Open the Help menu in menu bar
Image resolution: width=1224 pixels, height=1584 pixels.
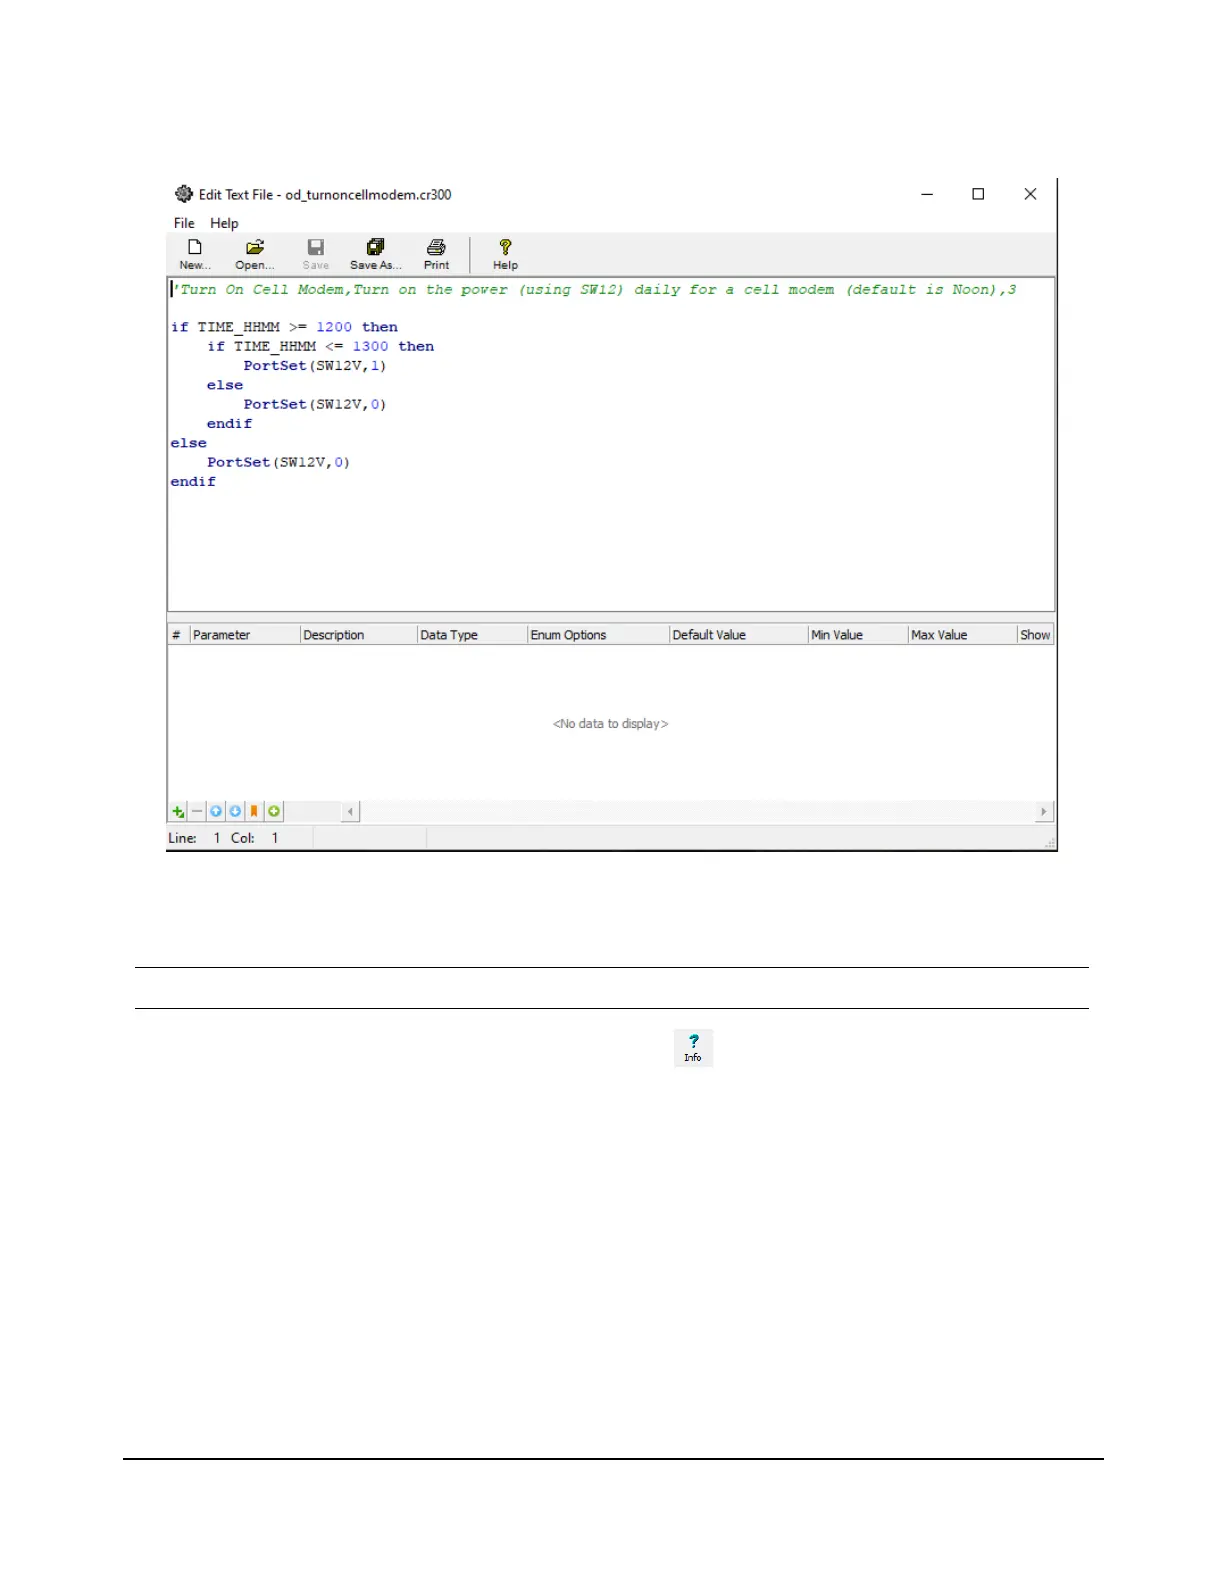click(x=224, y=223)
